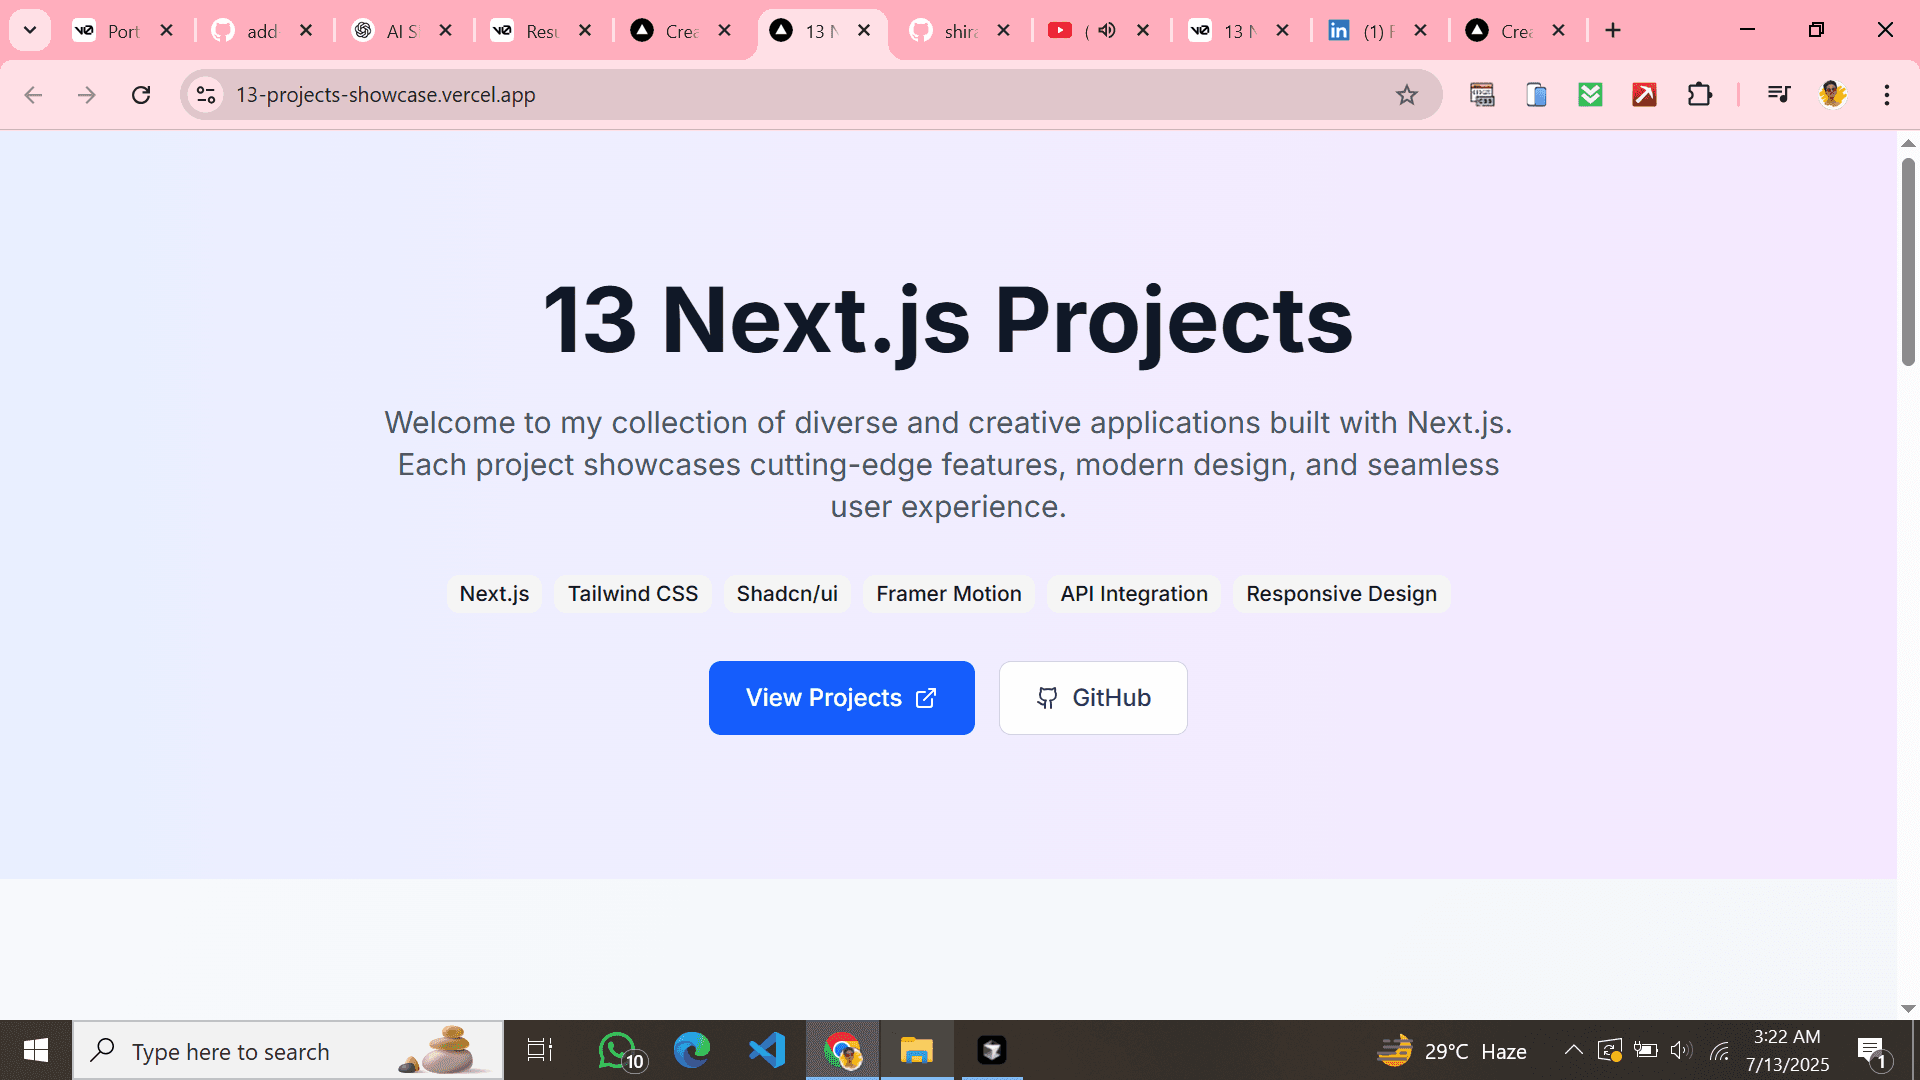Open the tab search dropdown arrow
1920x1080 pixels.
pos(30,31)
